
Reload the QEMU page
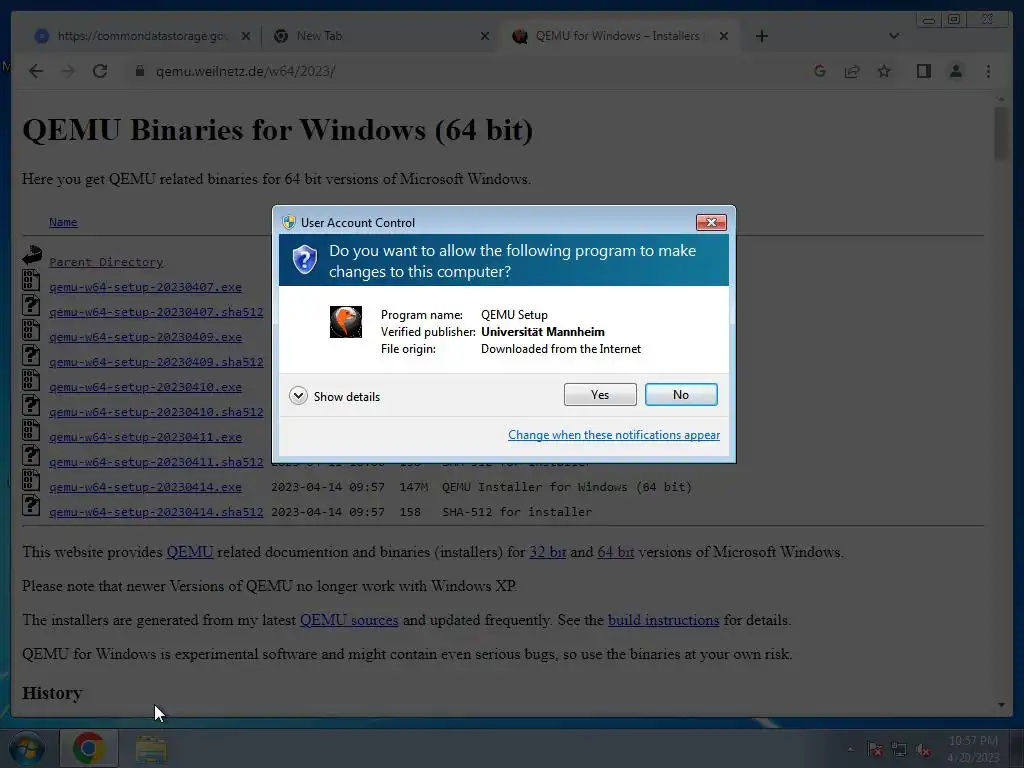[100, 71]
